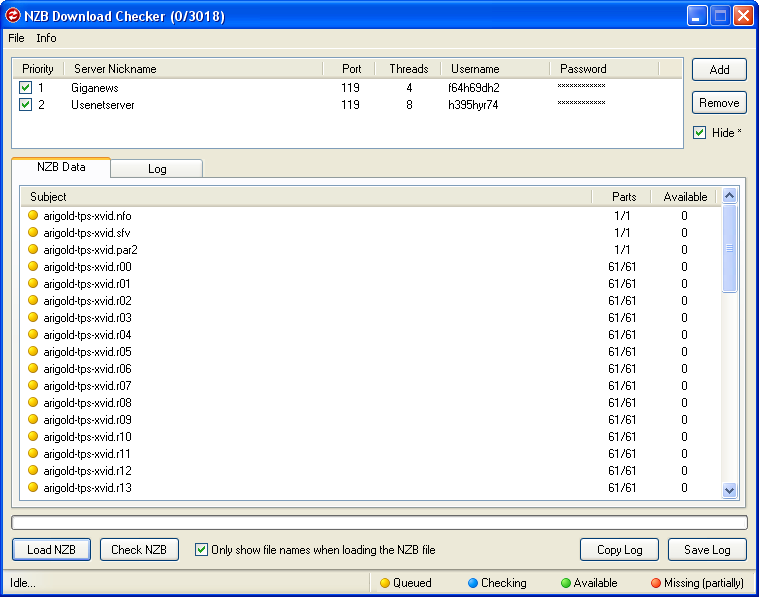Screen dimensions: 759x597
Task: Click the yellow dot of arigold-tps-xvid.r12
Action: [x=33, y=470]
